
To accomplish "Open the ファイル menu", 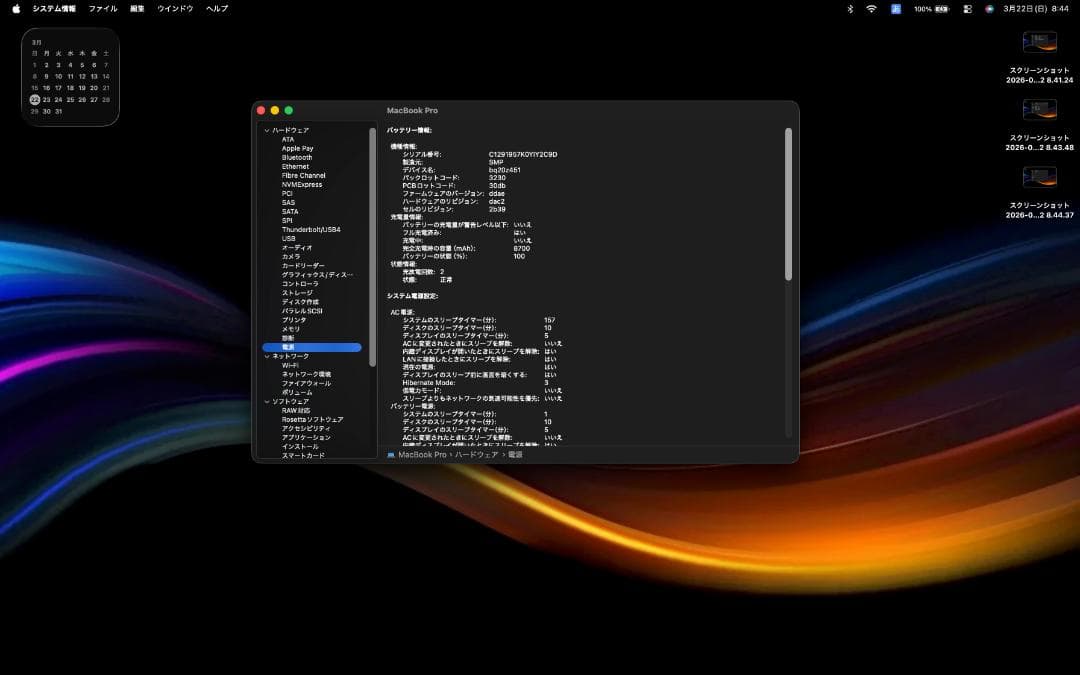I will 103,9.
